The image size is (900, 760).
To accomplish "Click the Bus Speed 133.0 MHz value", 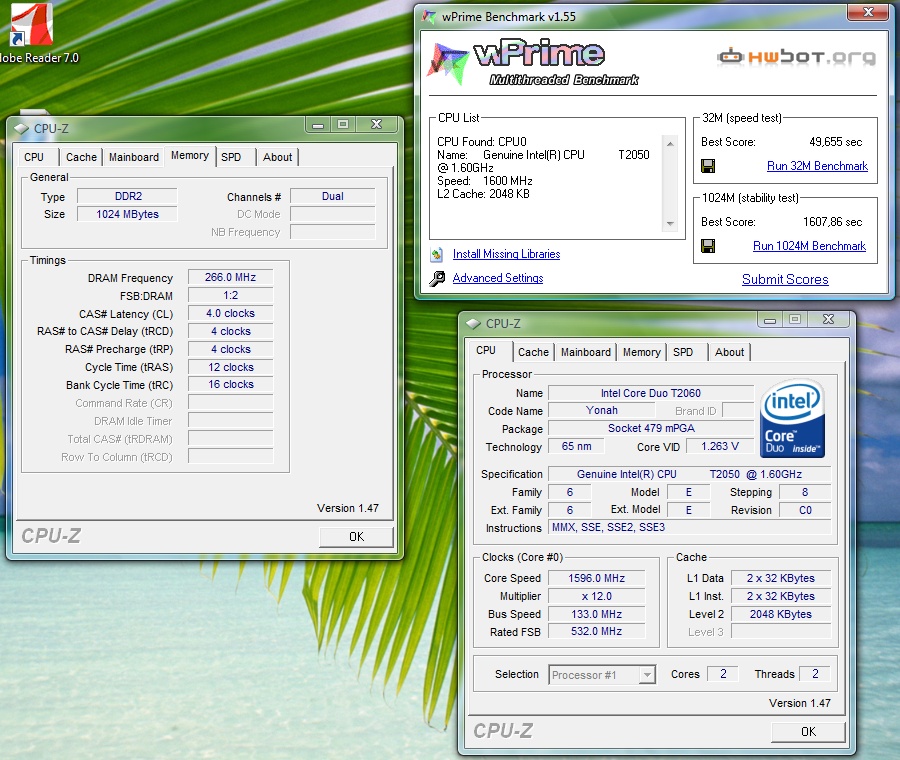I will [596, 614].
